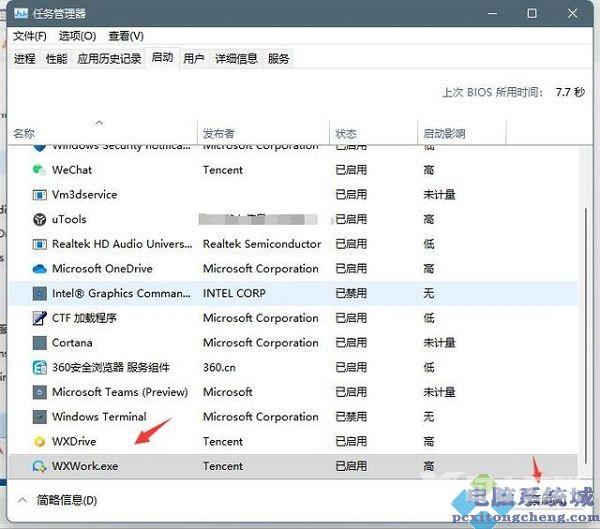Click Tencent publisher in WeChat row

tap(223, 170)
